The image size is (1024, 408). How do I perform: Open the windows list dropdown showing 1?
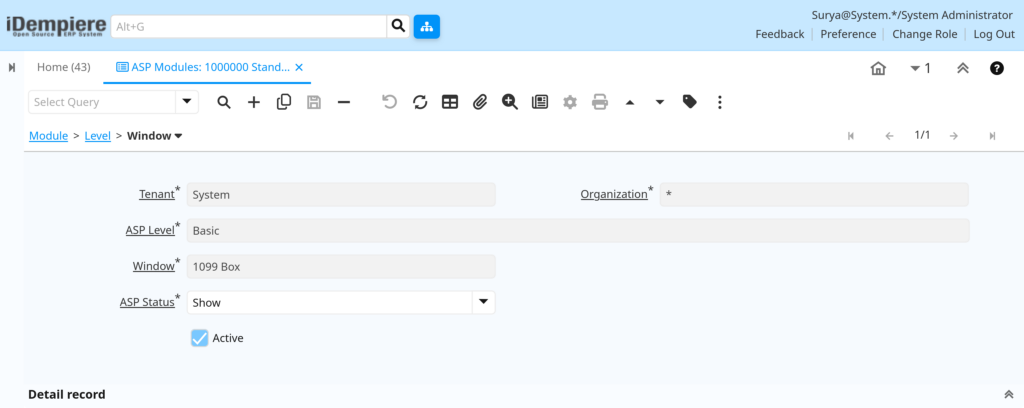point(920,68)
